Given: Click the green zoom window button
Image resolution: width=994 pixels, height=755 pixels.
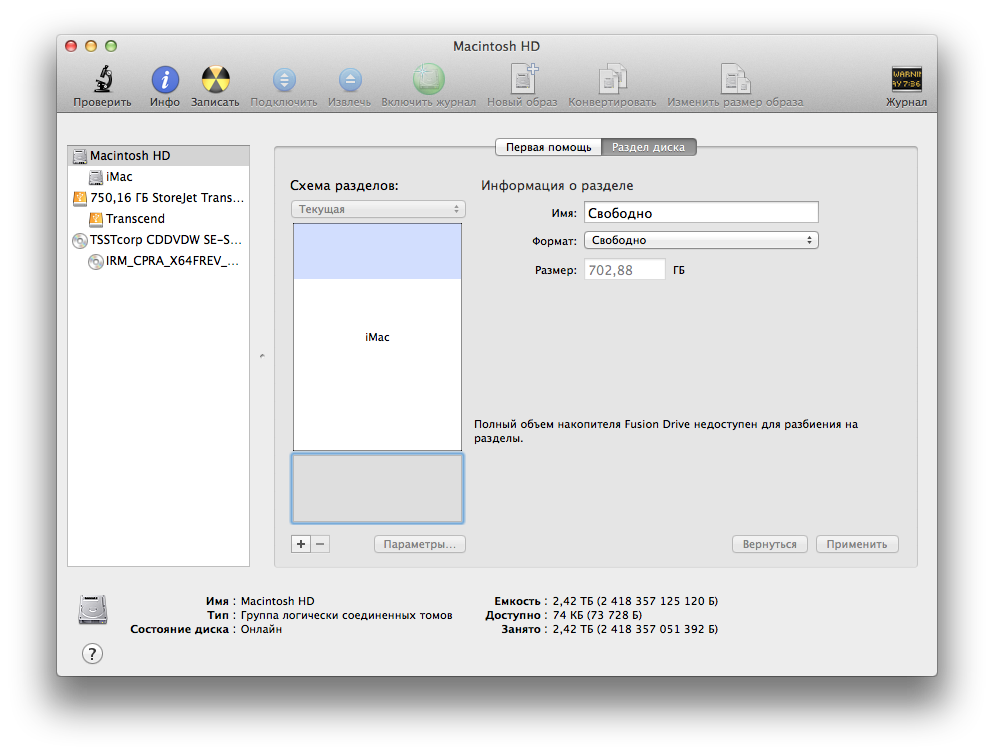Looking at the screenshot, I should [x=111, y=46].
